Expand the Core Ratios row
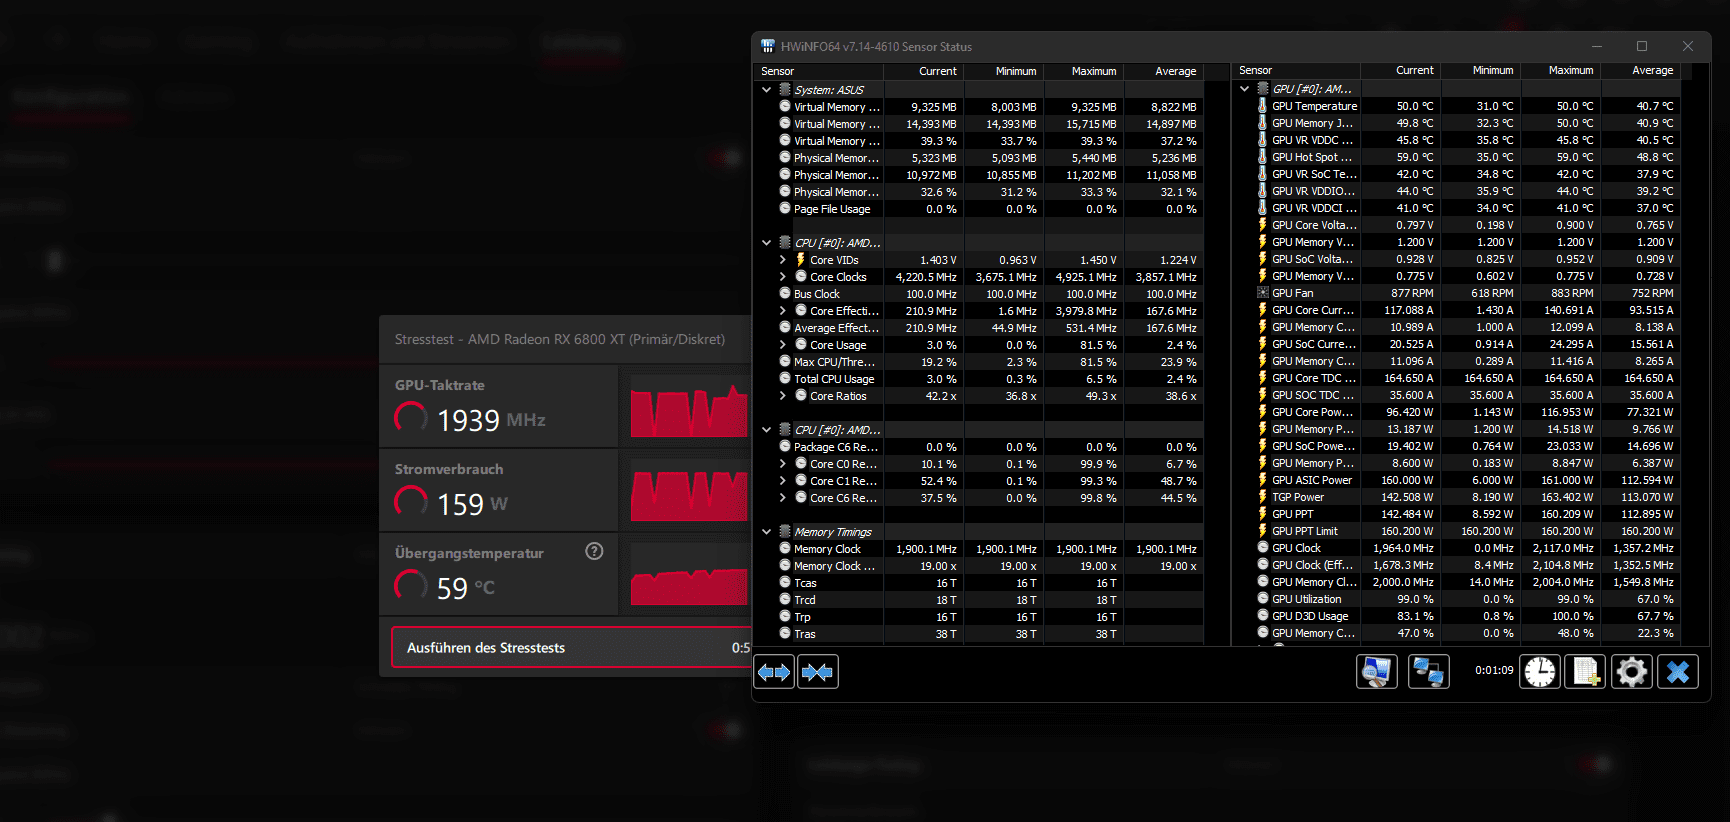The width and height of the screenshot is (1730, 822). point(783,396)
